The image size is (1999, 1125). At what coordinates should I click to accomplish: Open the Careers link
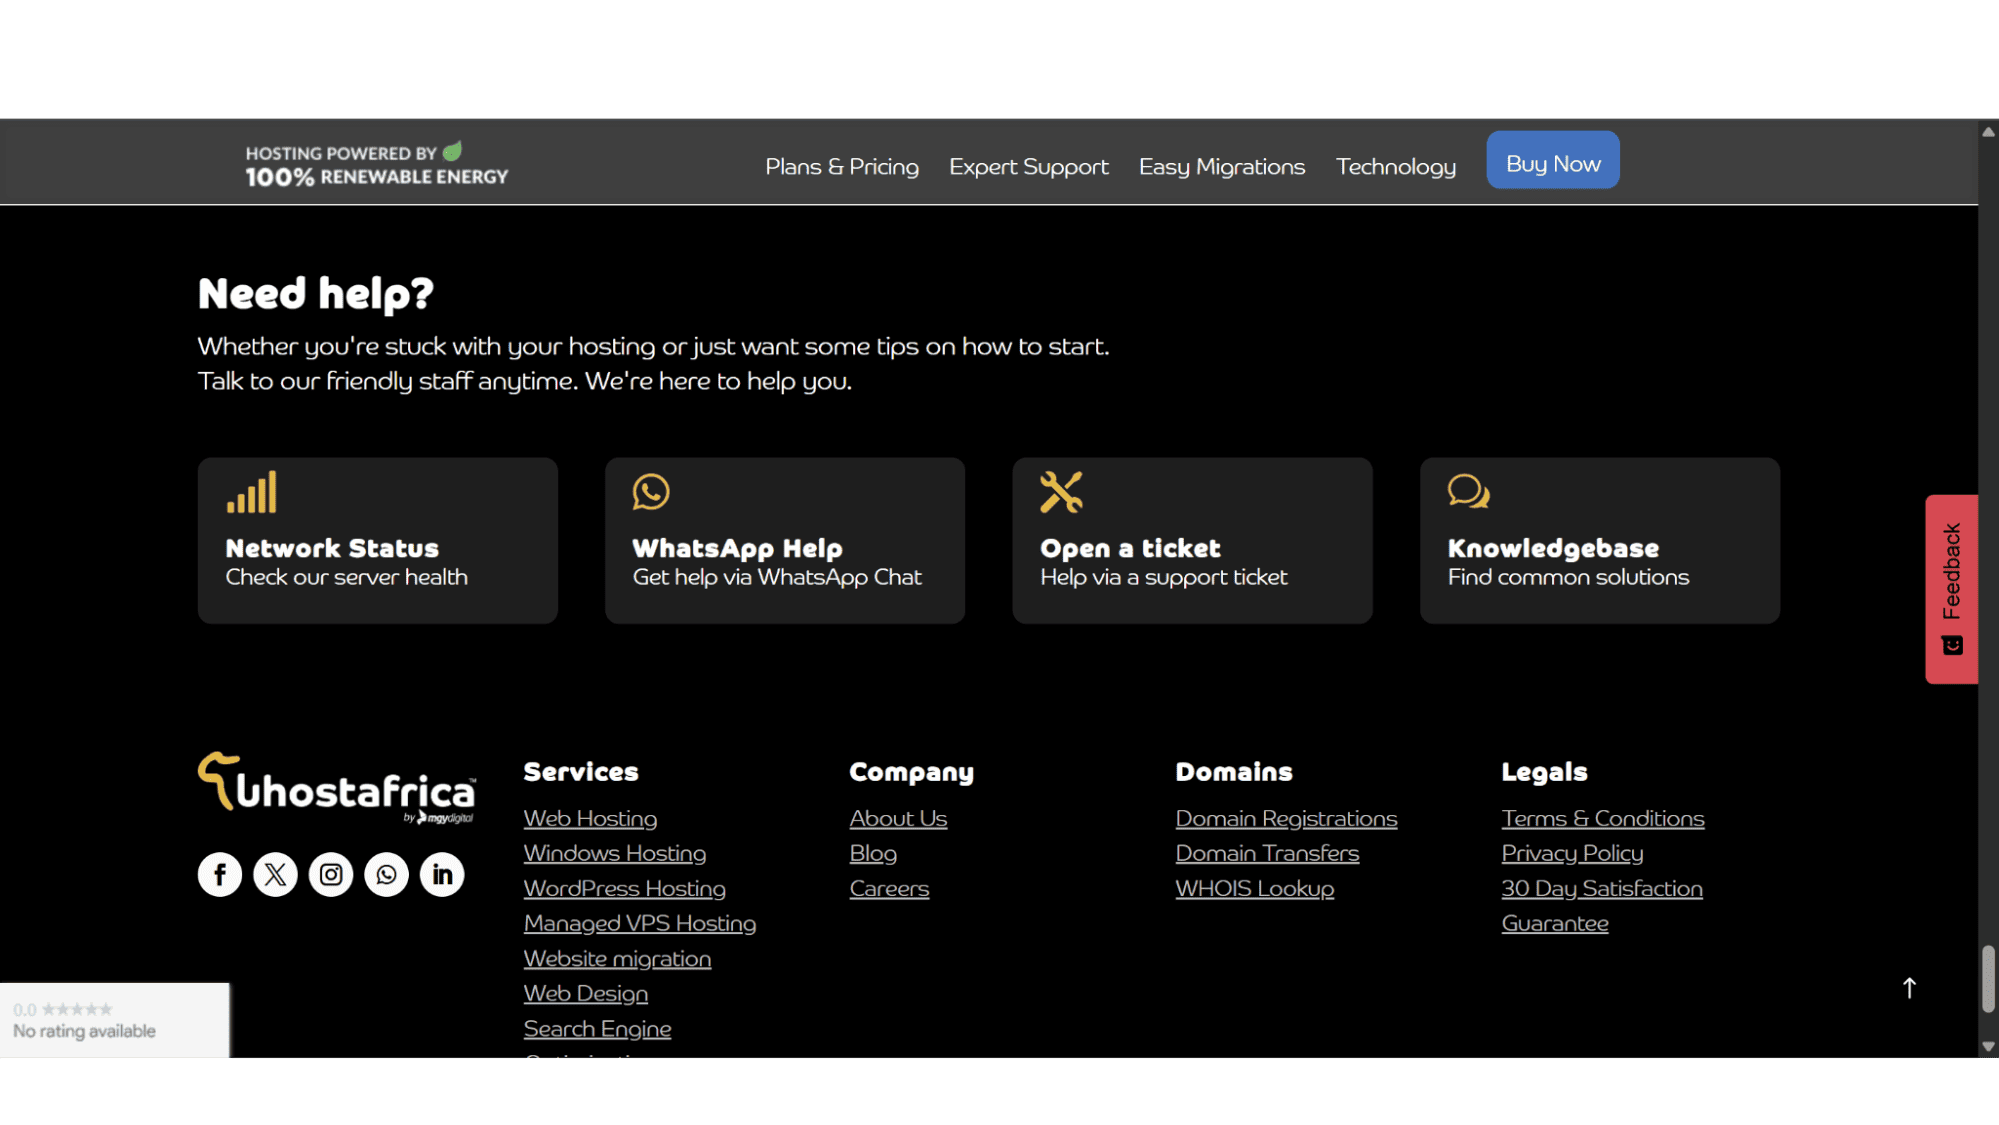pyautogui.click(x=889, y=888)
